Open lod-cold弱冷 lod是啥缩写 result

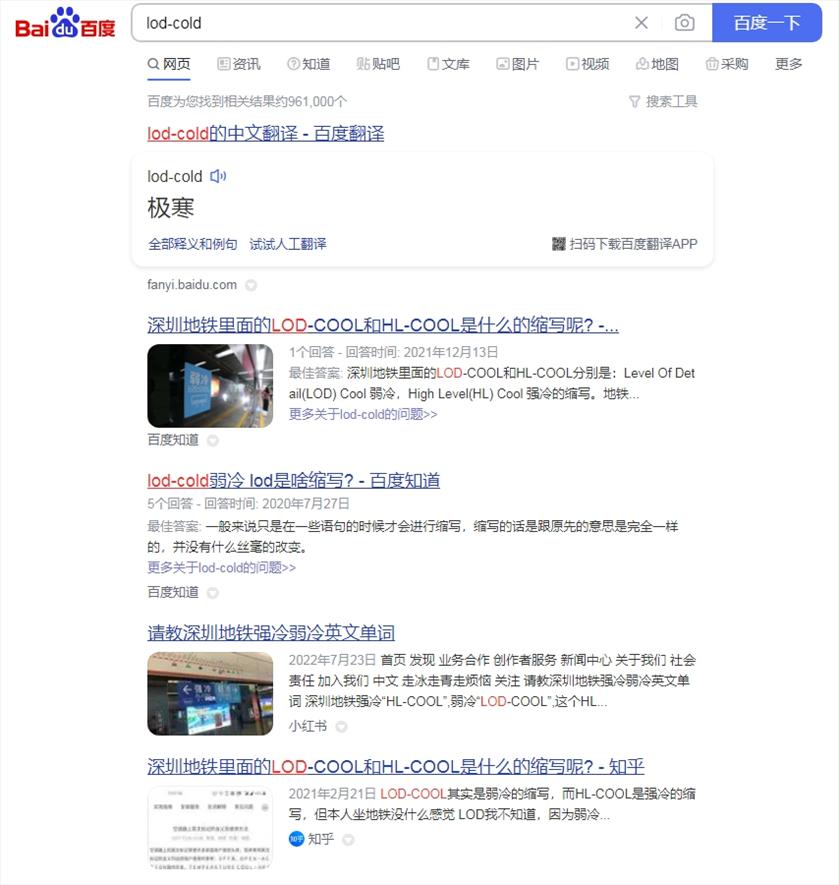tap(294, 480)
